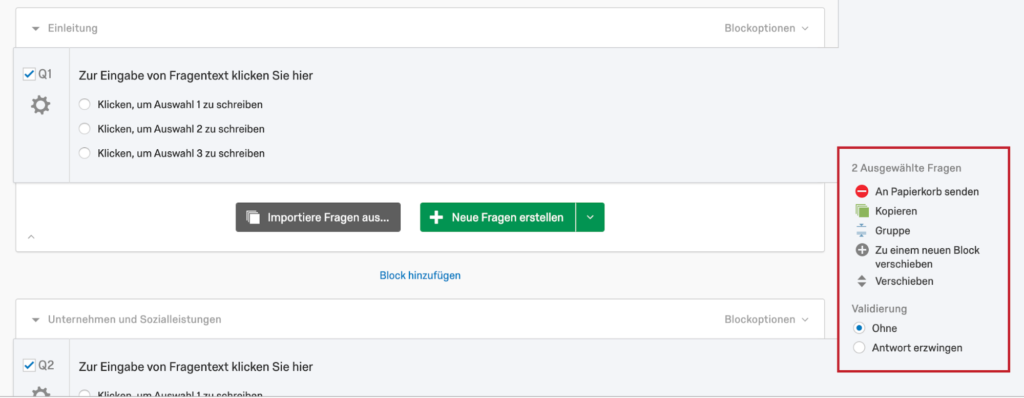Collapse the Unternehmen und Sozialleistungen block
This screenshot has height=398, width=1024.
click(36, 320)
